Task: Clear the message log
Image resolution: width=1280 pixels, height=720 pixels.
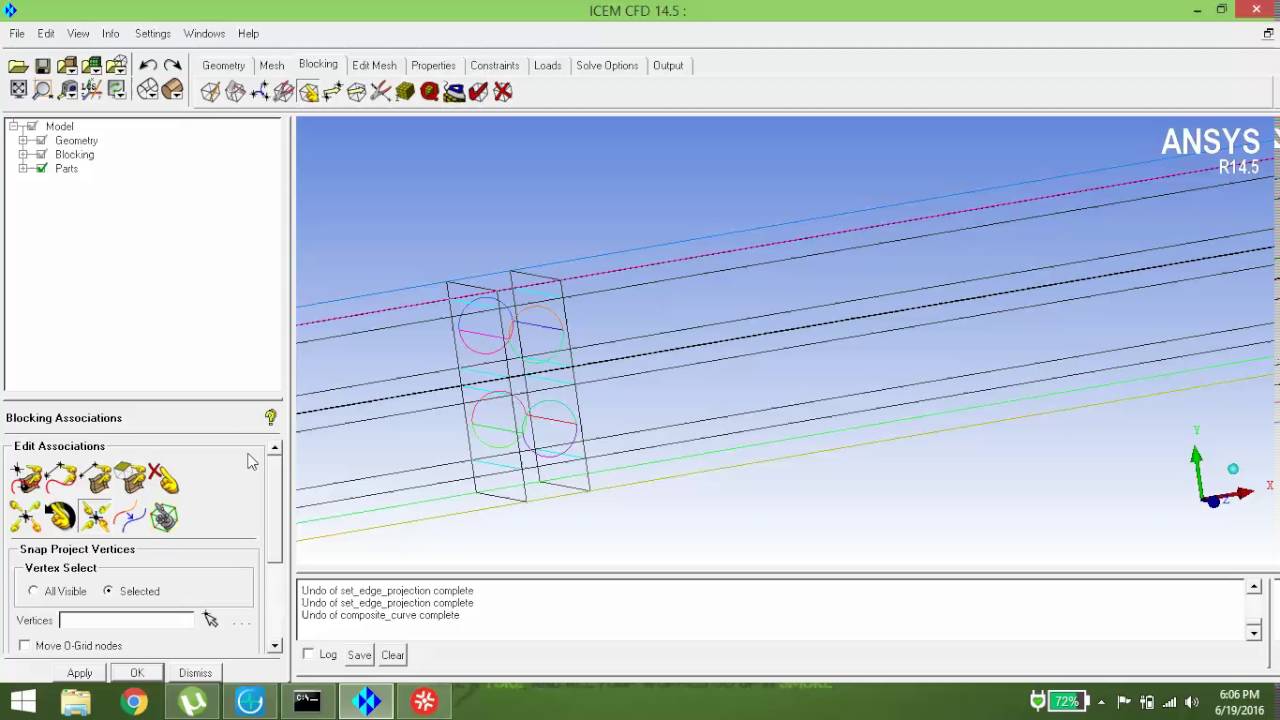Action: pyautogui.click(x=393, y=655)
